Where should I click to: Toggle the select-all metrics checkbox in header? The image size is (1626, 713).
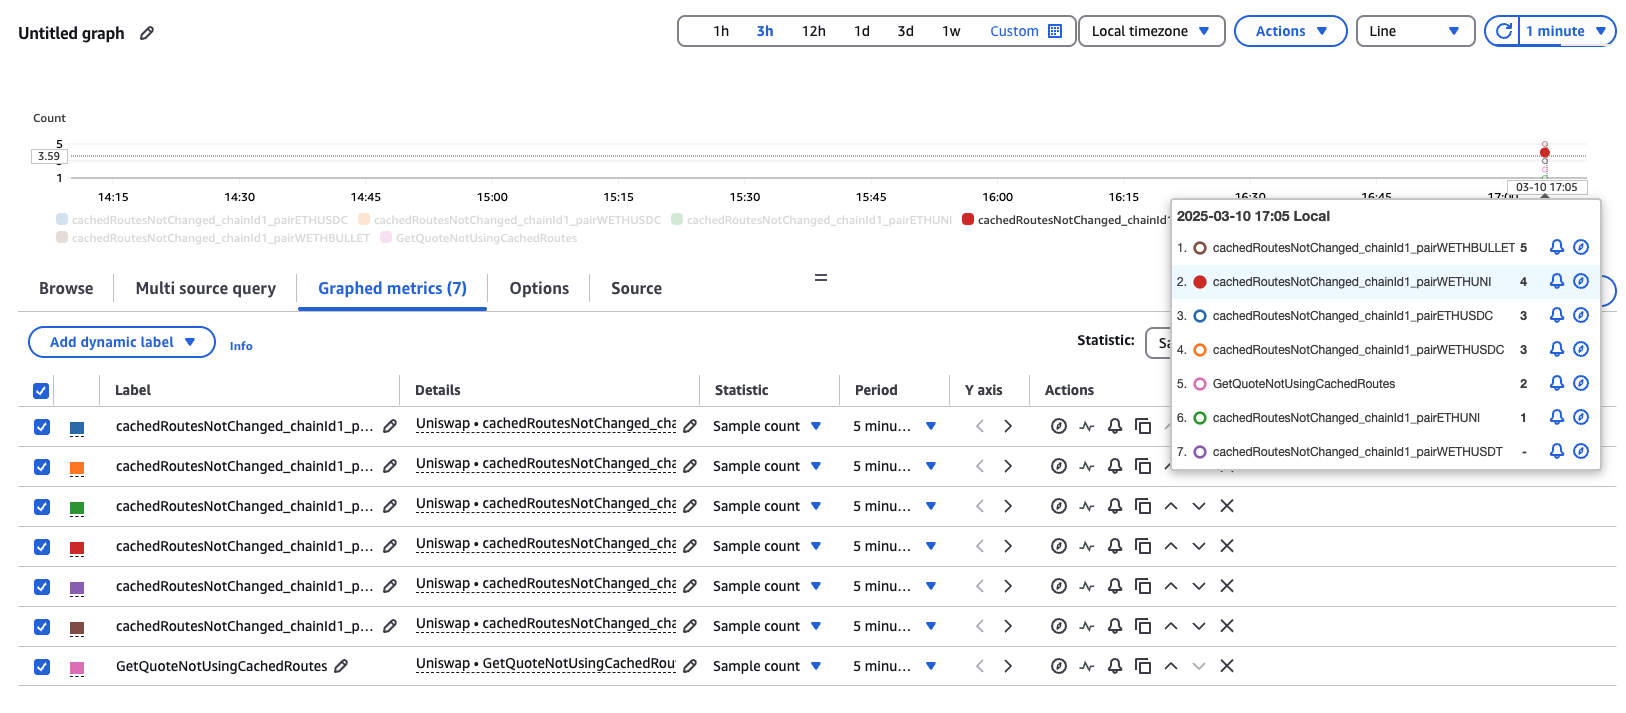[x=41, y=391]
